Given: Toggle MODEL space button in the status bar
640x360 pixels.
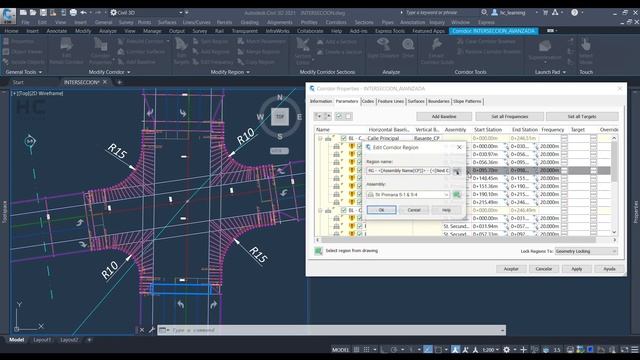Looking at the screenshot, I should (x=340, y=350).
